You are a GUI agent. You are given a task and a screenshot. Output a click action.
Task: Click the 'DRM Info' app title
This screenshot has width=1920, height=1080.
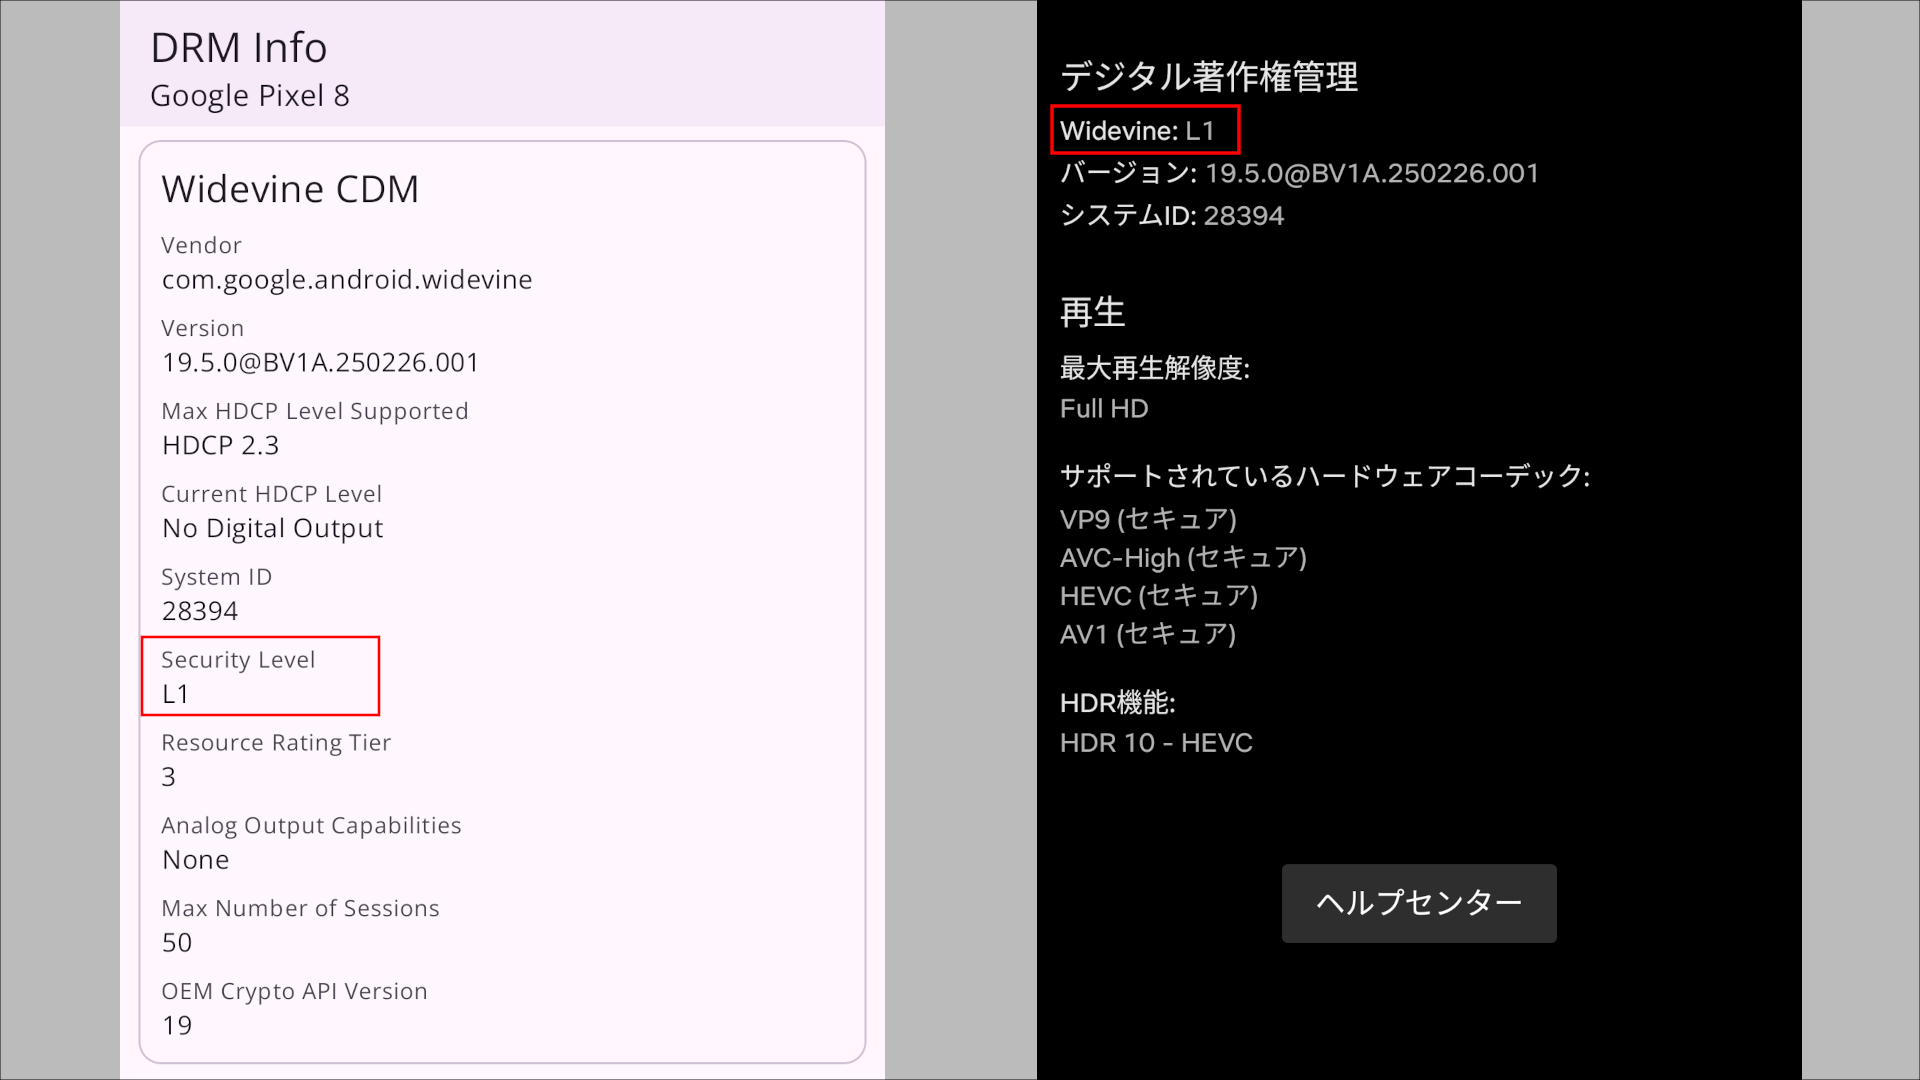tap(238, 46)
